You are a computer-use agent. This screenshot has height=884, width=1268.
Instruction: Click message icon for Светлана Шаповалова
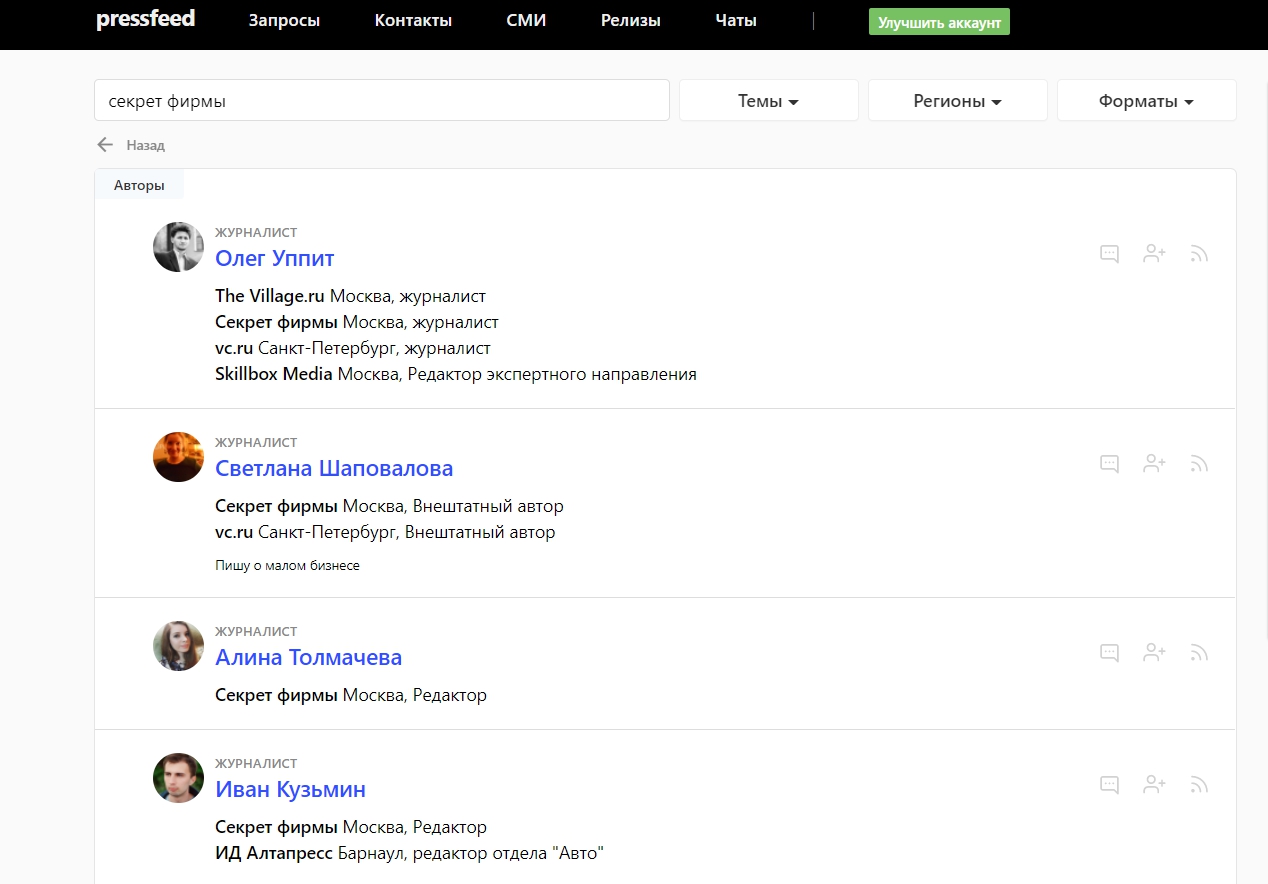point(1109,464)
